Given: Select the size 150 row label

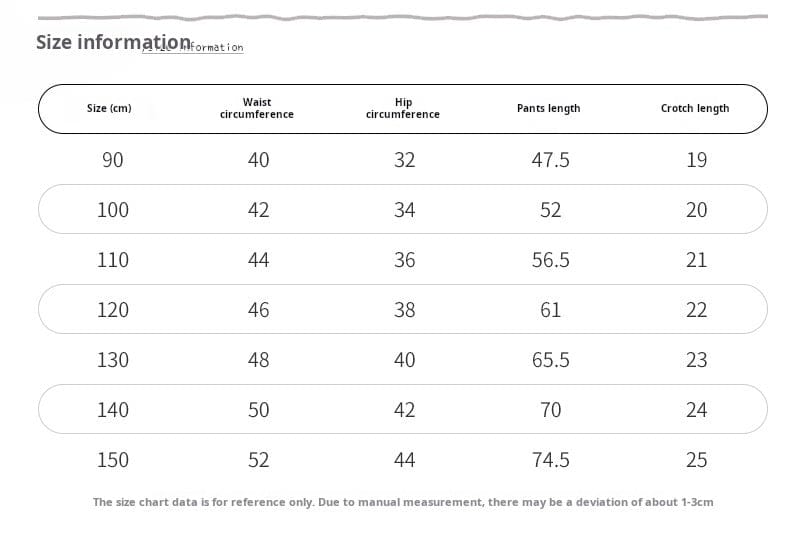Looking at the screenshot, I should pos(113,460).
